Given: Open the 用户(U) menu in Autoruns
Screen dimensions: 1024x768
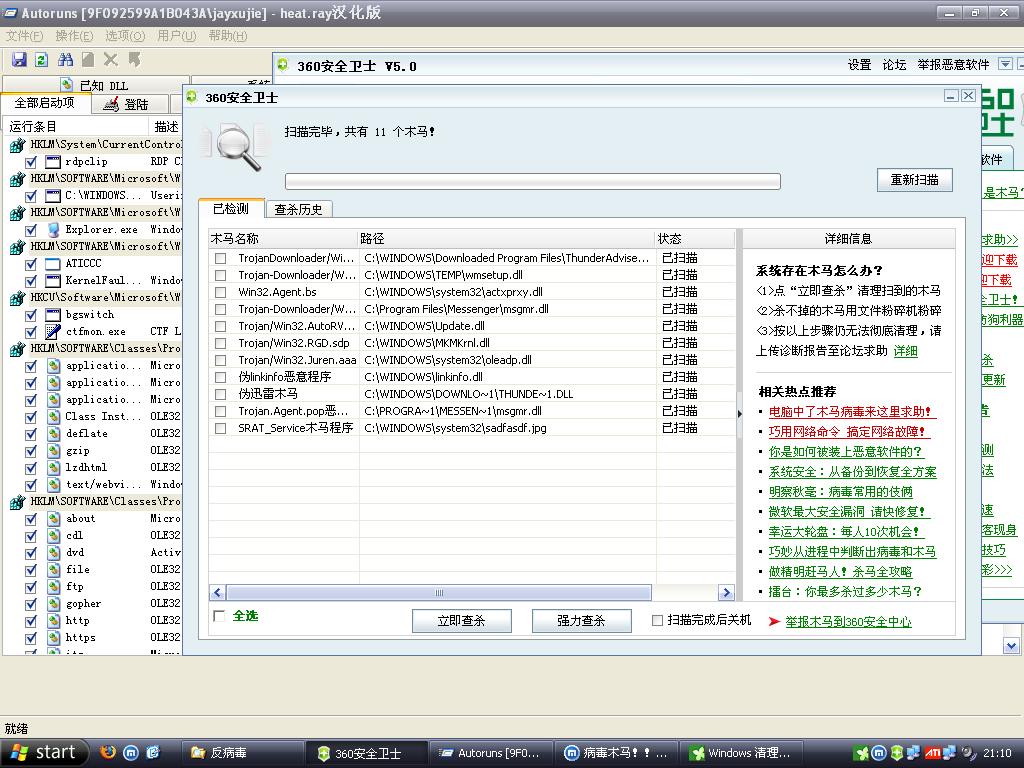Looking at the screenshot, I should point(176,36).
